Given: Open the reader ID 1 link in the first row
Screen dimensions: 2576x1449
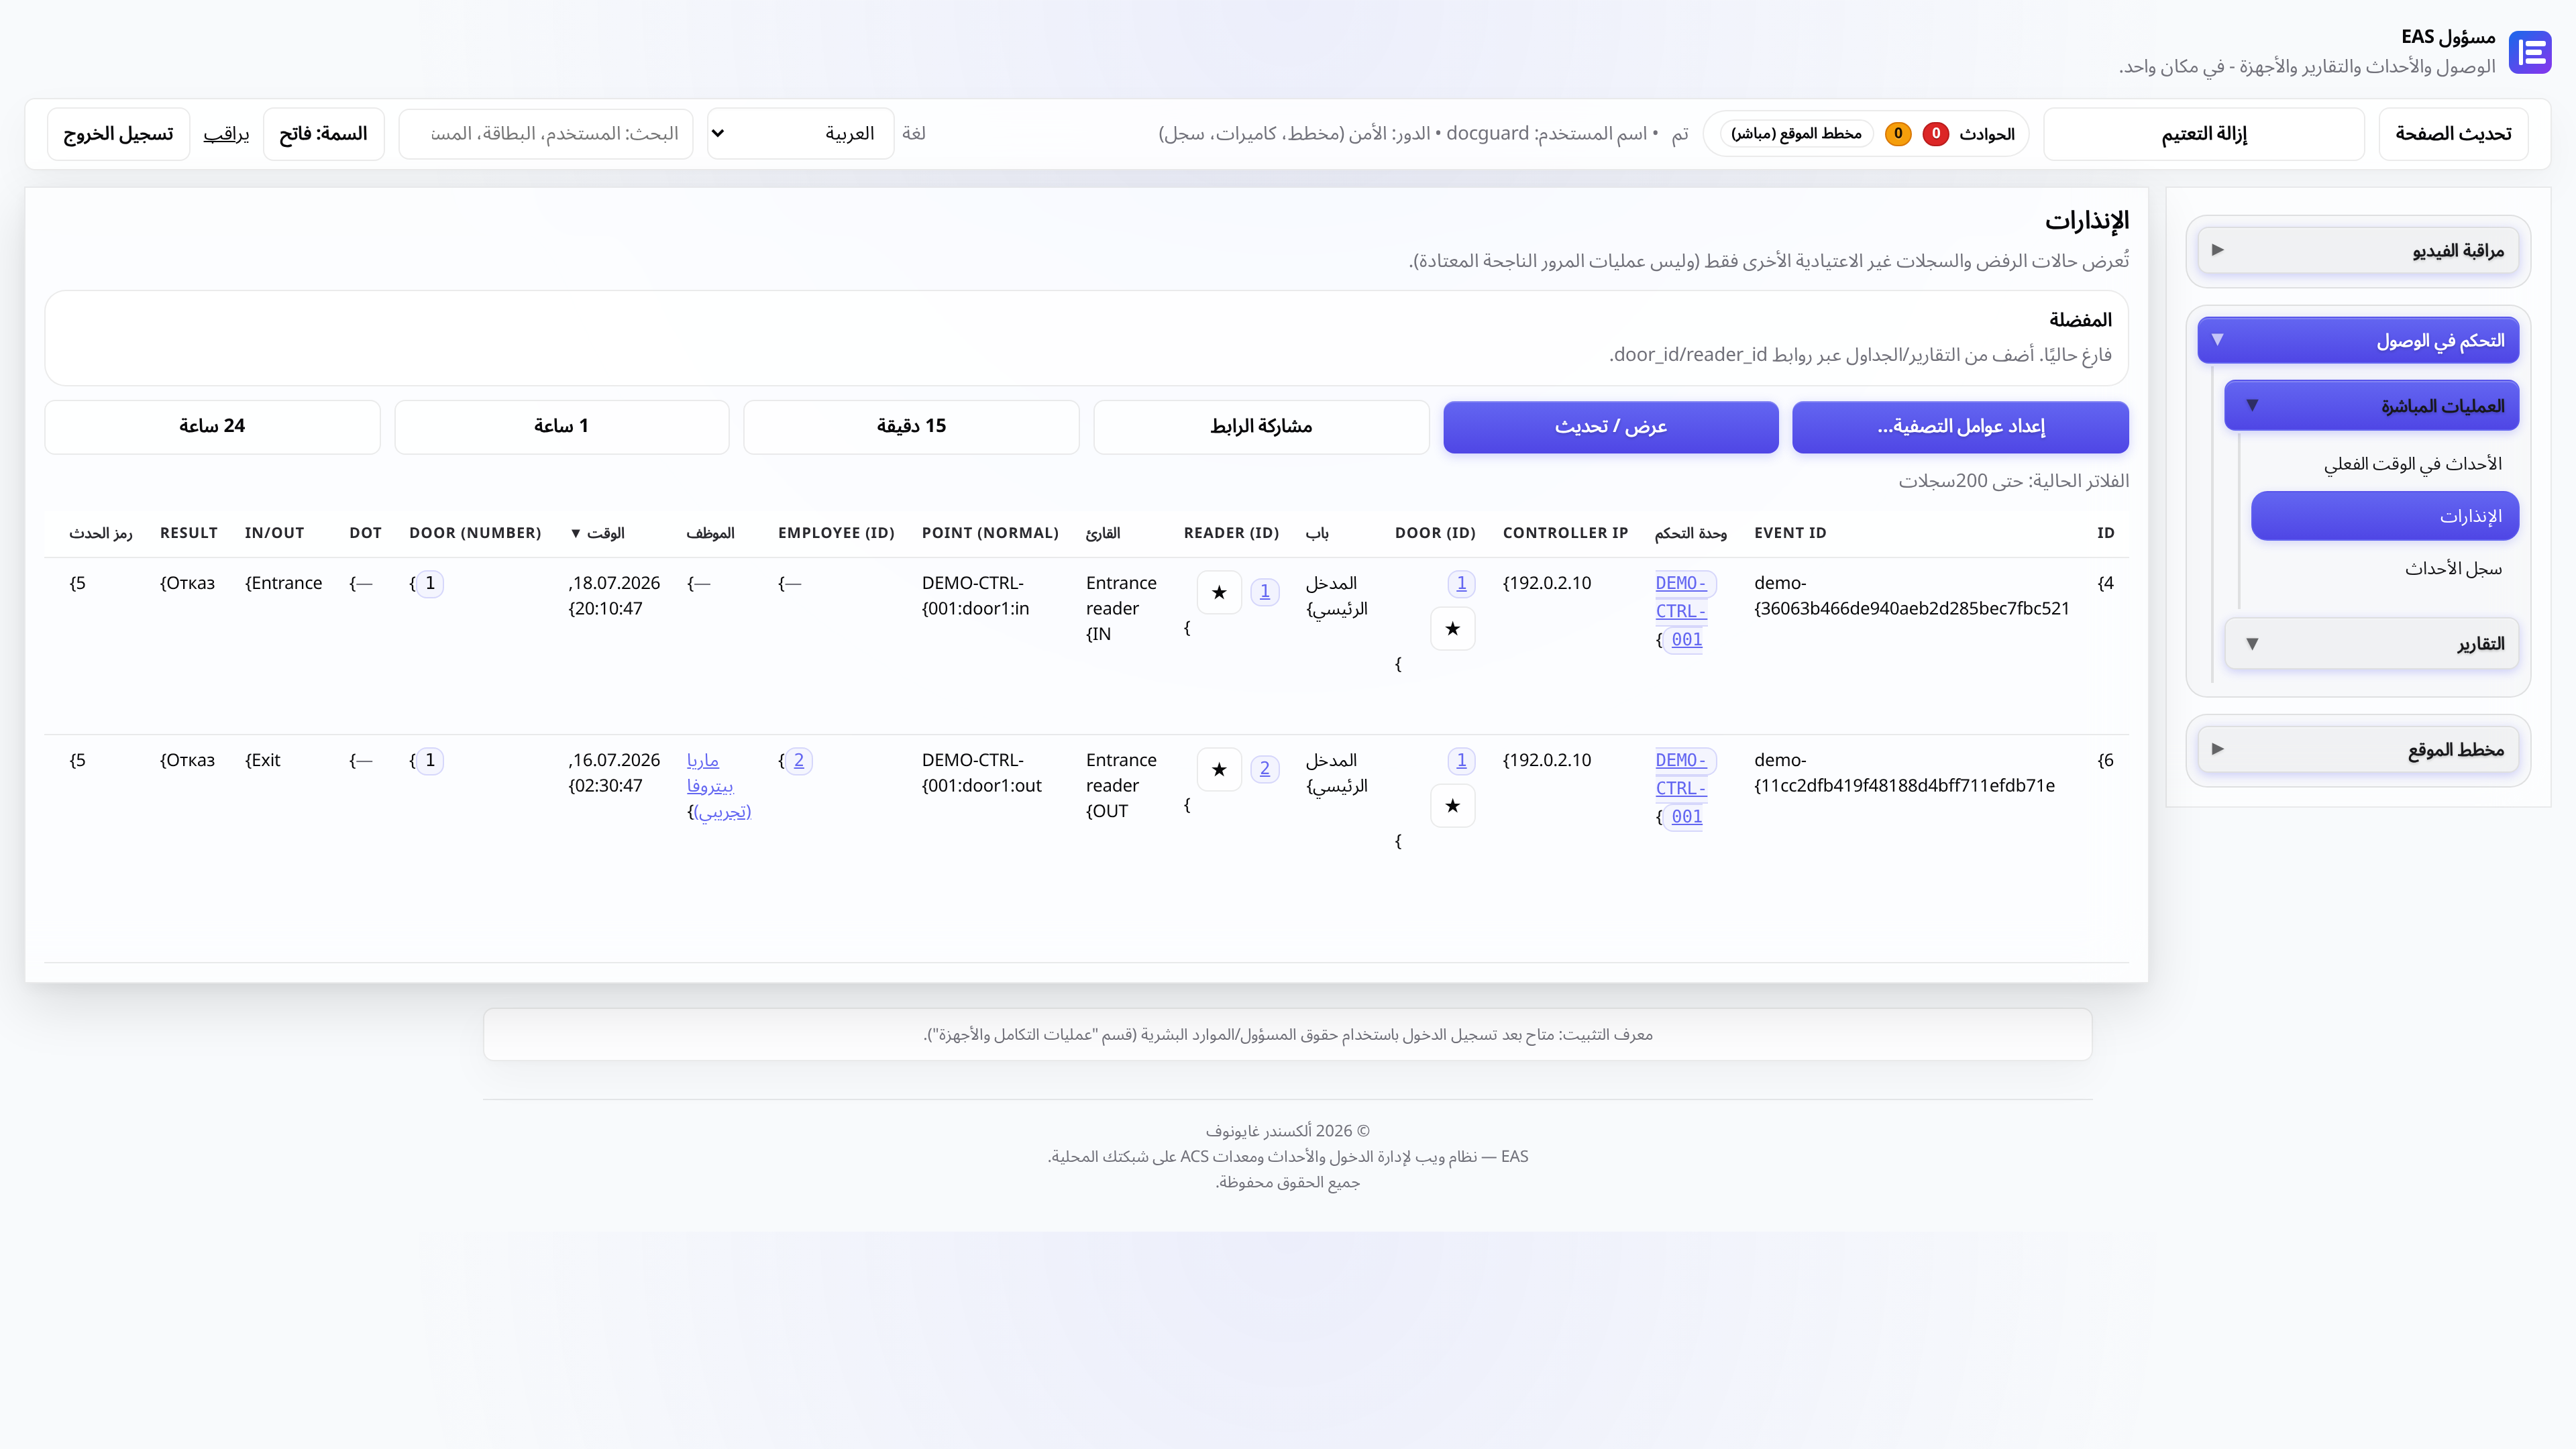Looking at the screenshot, I should pos(1265,592).
